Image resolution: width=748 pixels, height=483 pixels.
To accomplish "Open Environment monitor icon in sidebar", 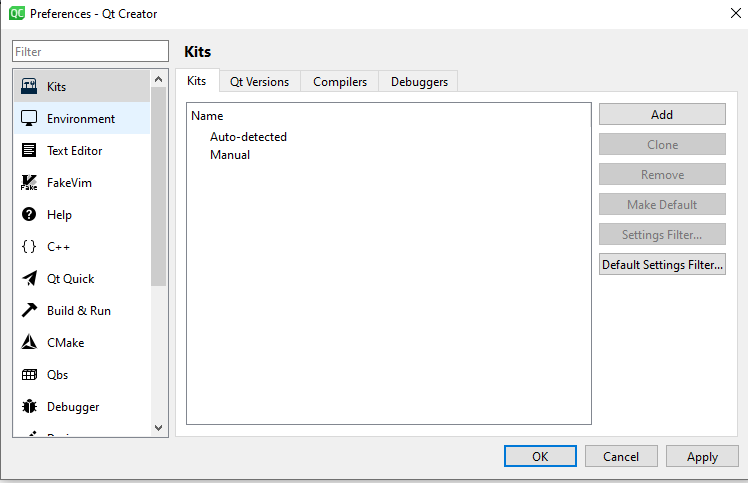I will click(29, 118).
